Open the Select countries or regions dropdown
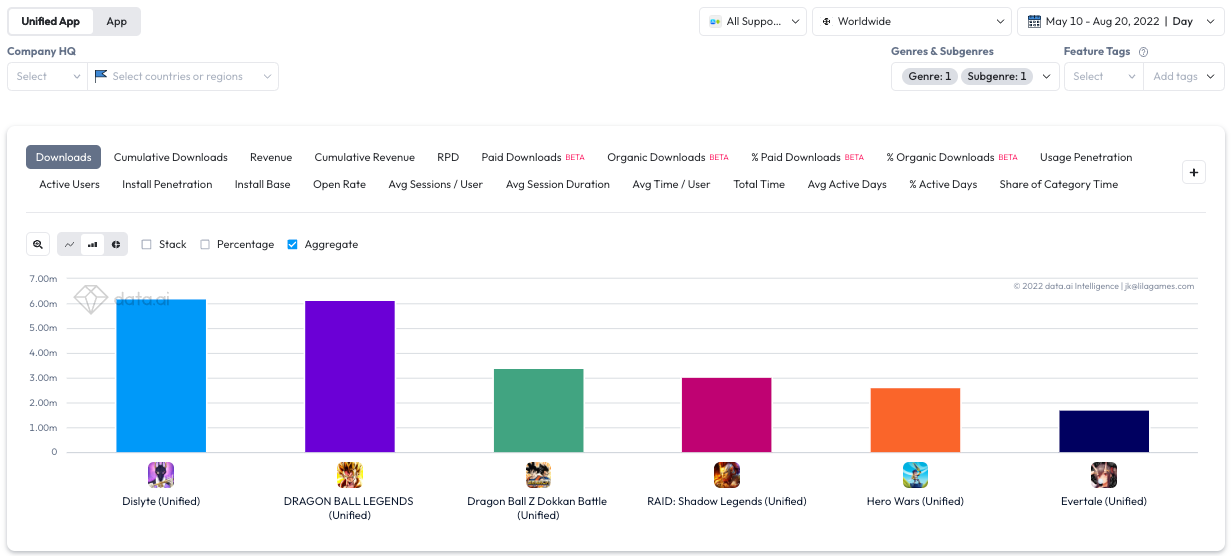The image size is (1231, 556). [x=183, y=76]
